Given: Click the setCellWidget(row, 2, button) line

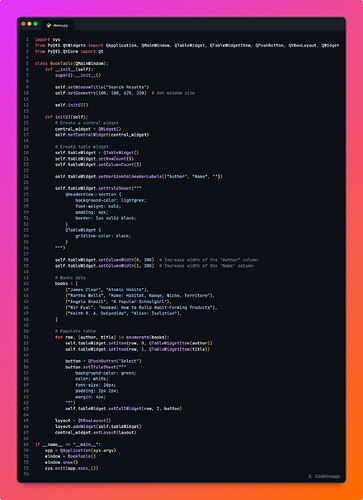Looking at the screenshot, I should 124,409.
